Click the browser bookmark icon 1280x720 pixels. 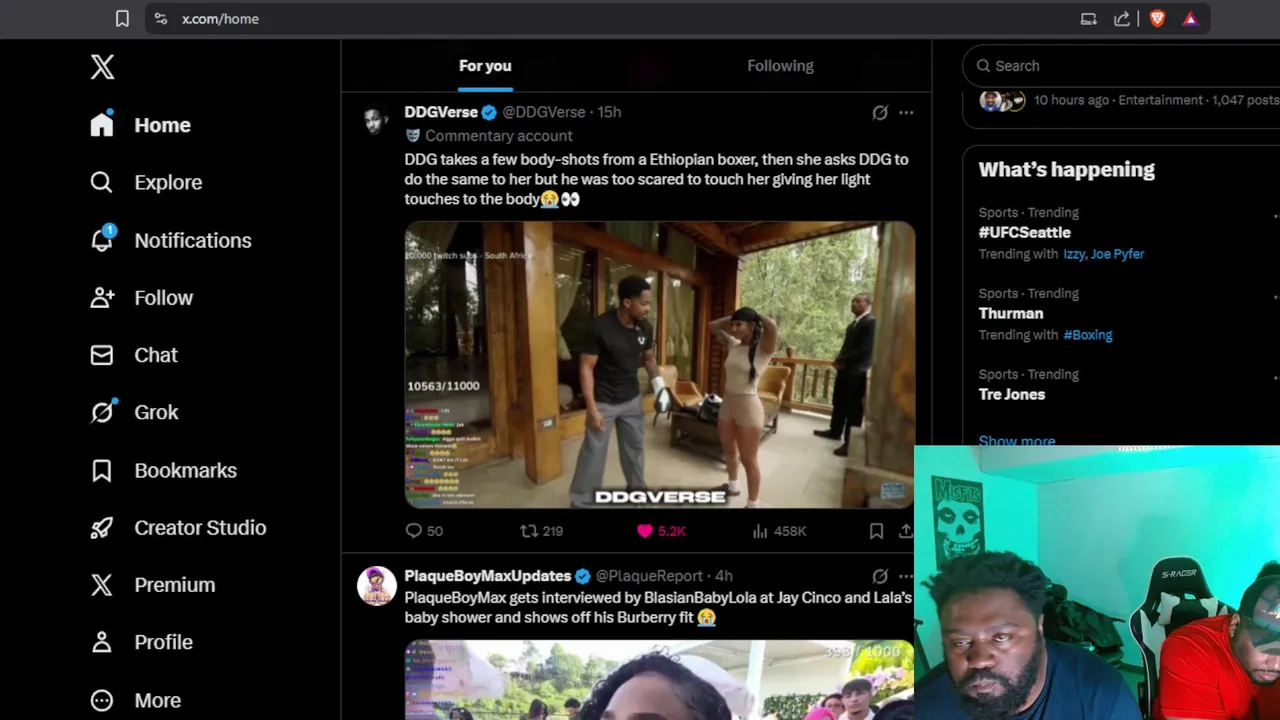tap(122, 18)
